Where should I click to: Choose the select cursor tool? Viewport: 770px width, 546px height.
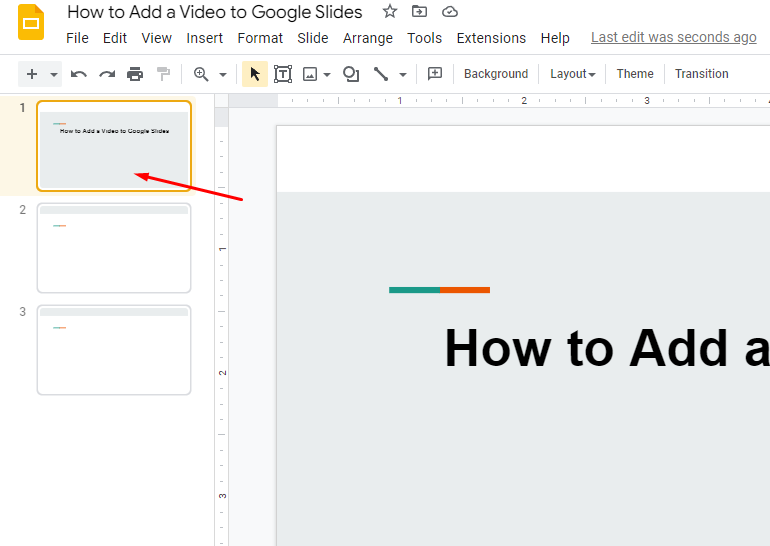[x=255, y=74]
